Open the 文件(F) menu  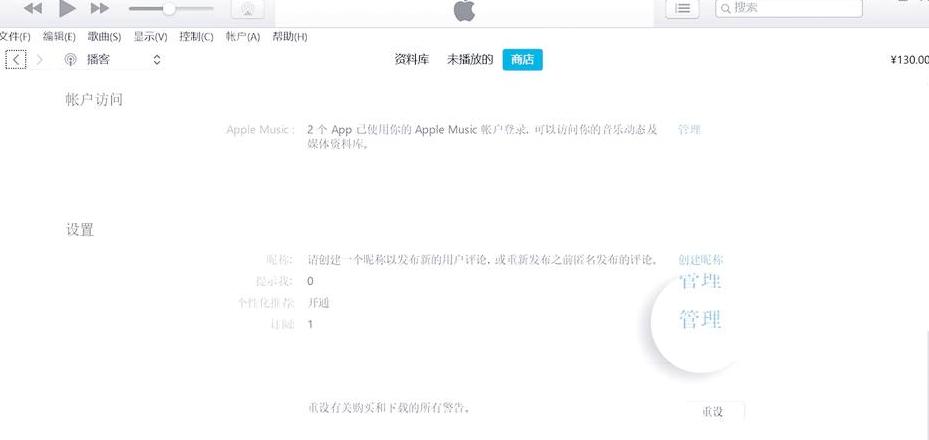15,37
